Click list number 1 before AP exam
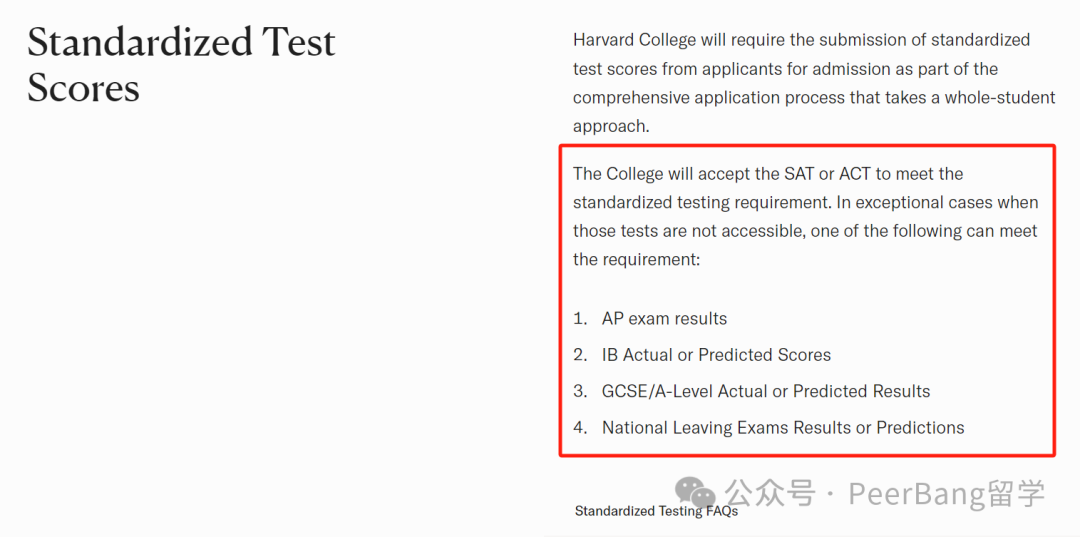 tap(580, 319)
